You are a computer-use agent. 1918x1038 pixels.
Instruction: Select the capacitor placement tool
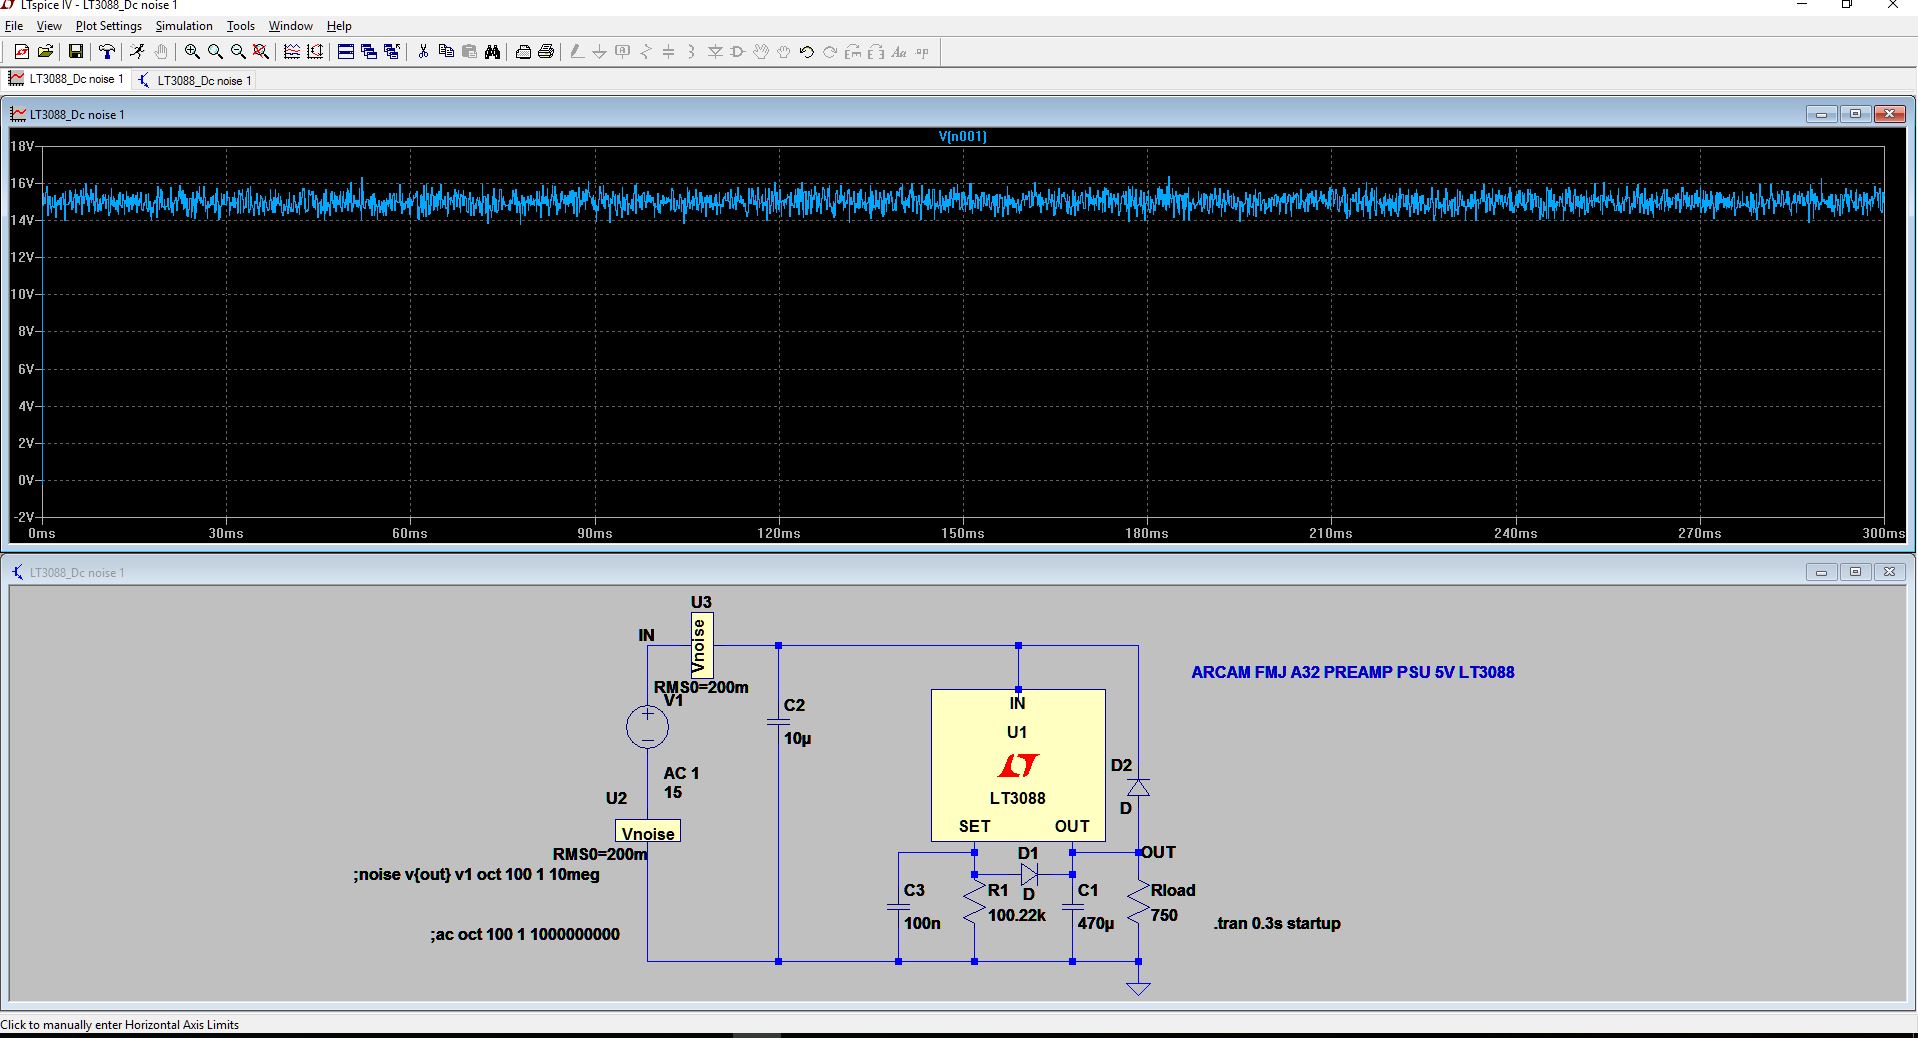(x=669, y=52)
